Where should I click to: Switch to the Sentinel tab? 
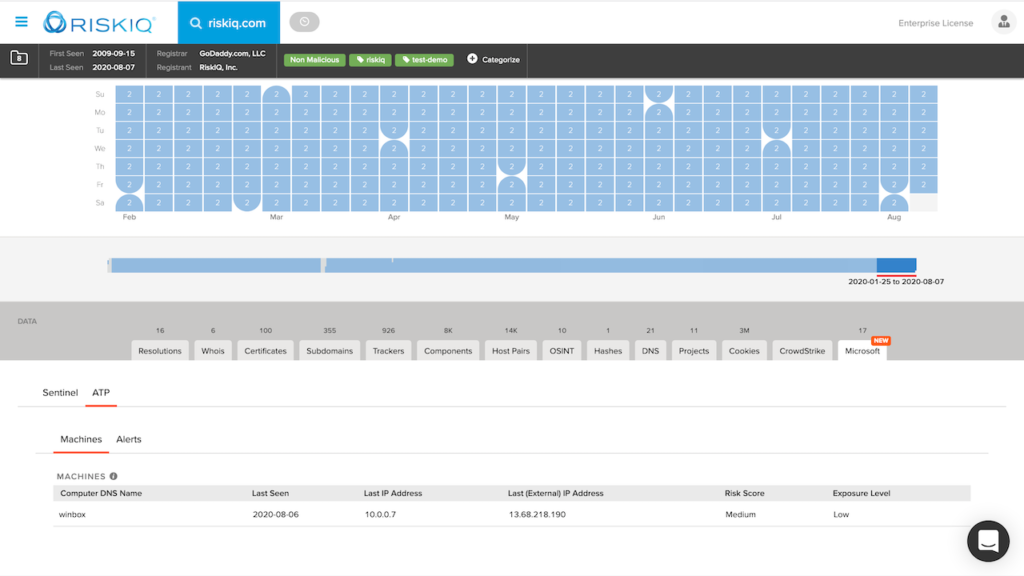(x=60, y=392)
